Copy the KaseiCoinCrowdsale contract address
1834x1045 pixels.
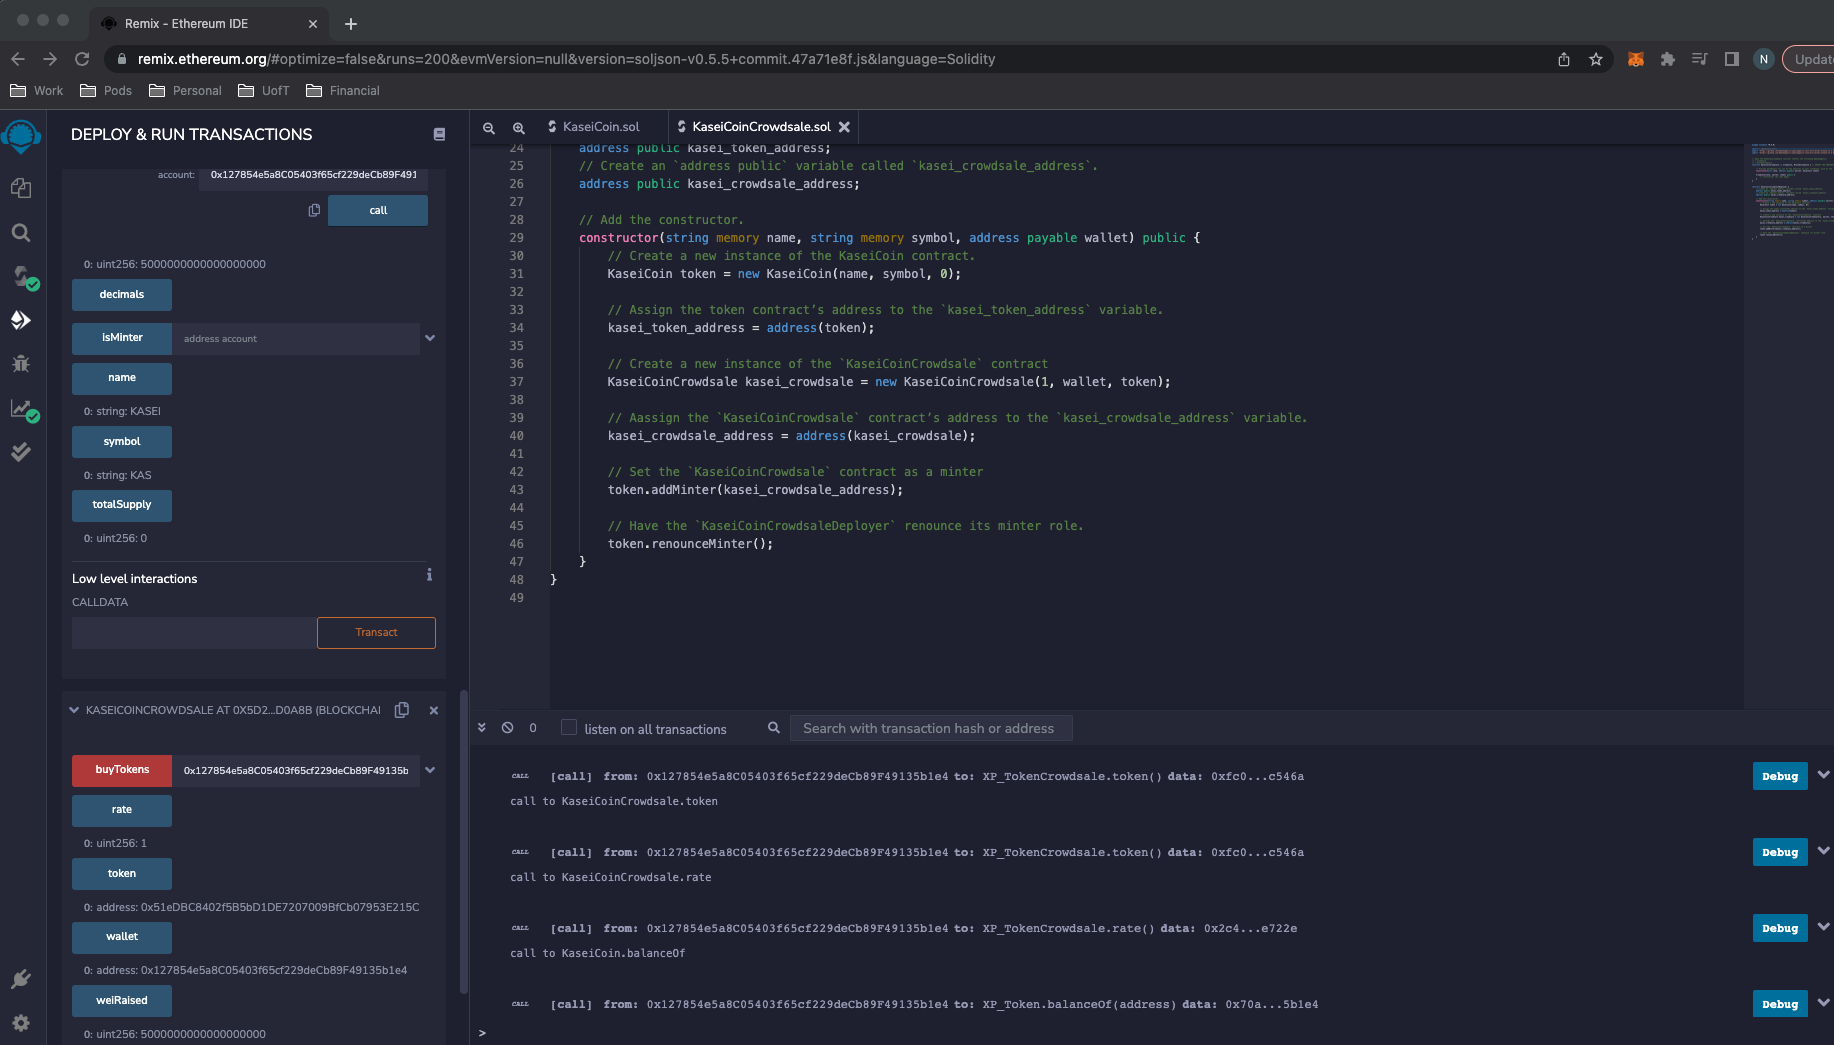[401, 709]
